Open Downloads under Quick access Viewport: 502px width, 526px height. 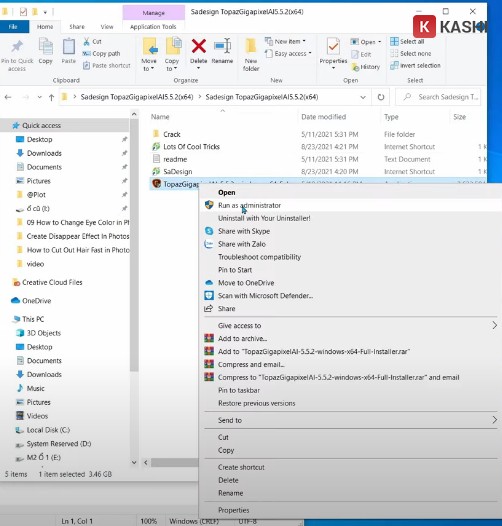click(x=44, y=153)
